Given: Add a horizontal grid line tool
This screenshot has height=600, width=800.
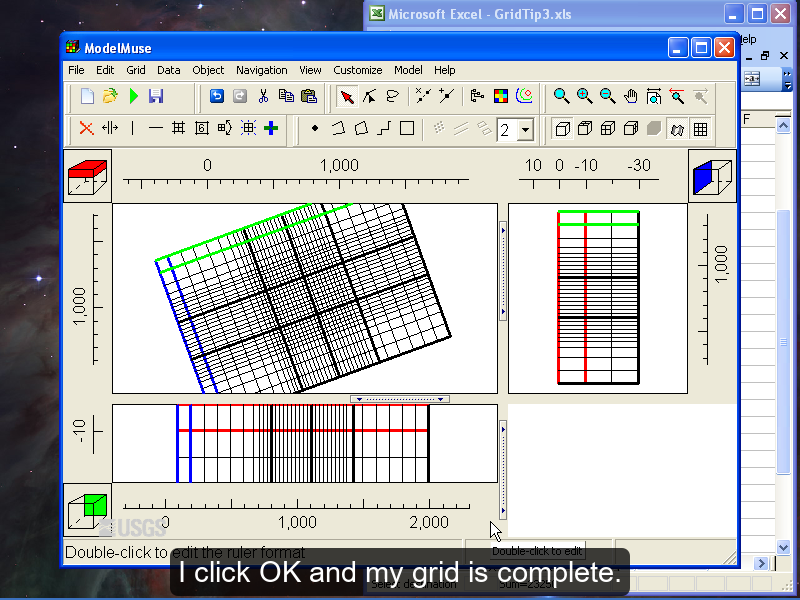Looking at the screenshot, I should coord(156,128).
